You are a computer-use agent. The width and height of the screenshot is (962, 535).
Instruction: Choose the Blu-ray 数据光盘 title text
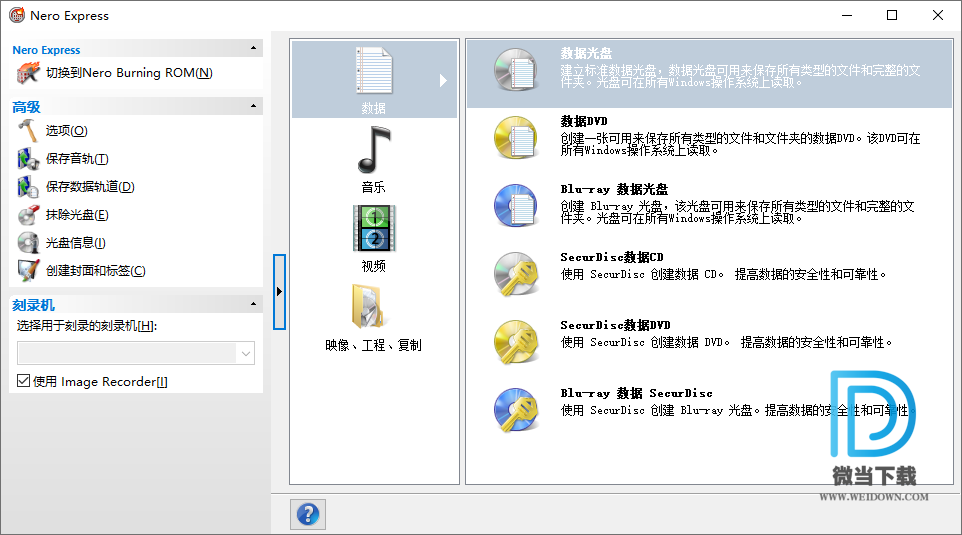(x=614, y=190)
